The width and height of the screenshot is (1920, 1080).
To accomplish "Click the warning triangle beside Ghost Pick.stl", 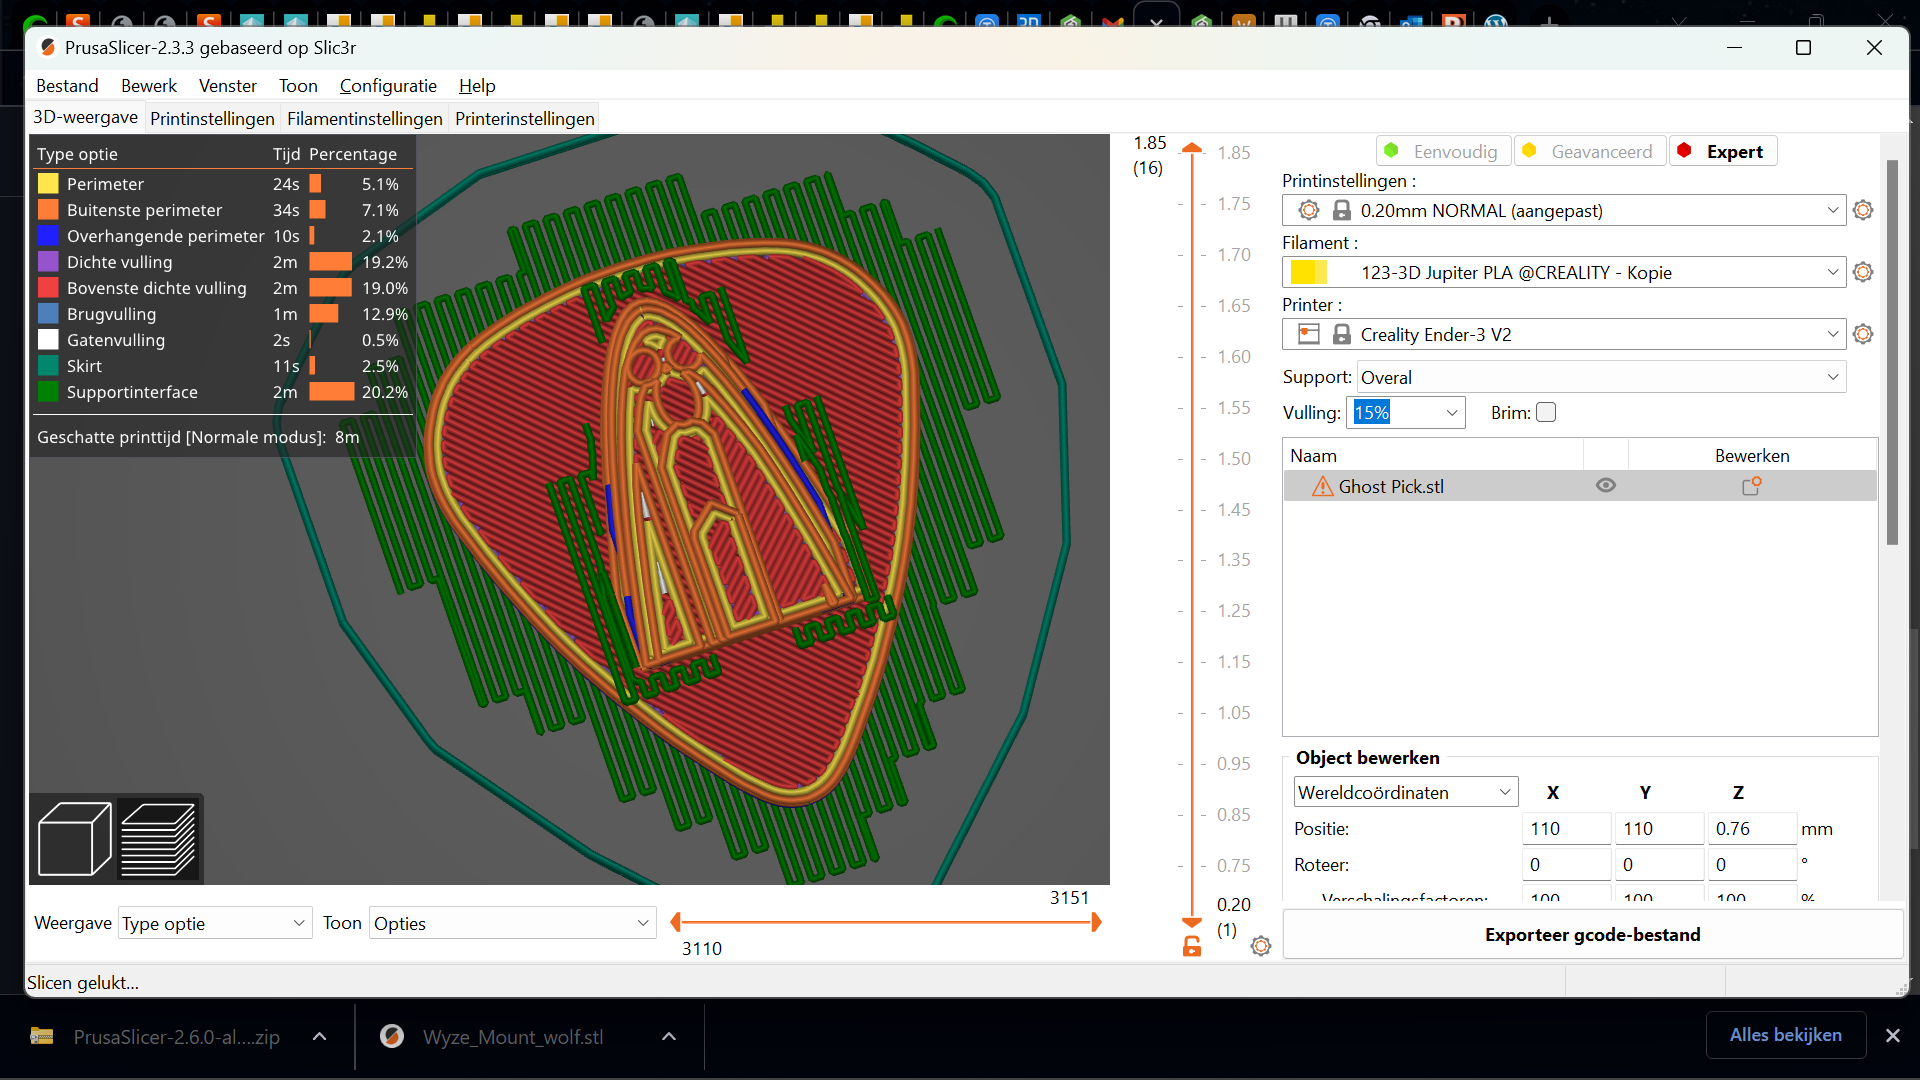I will (1322, 487).
